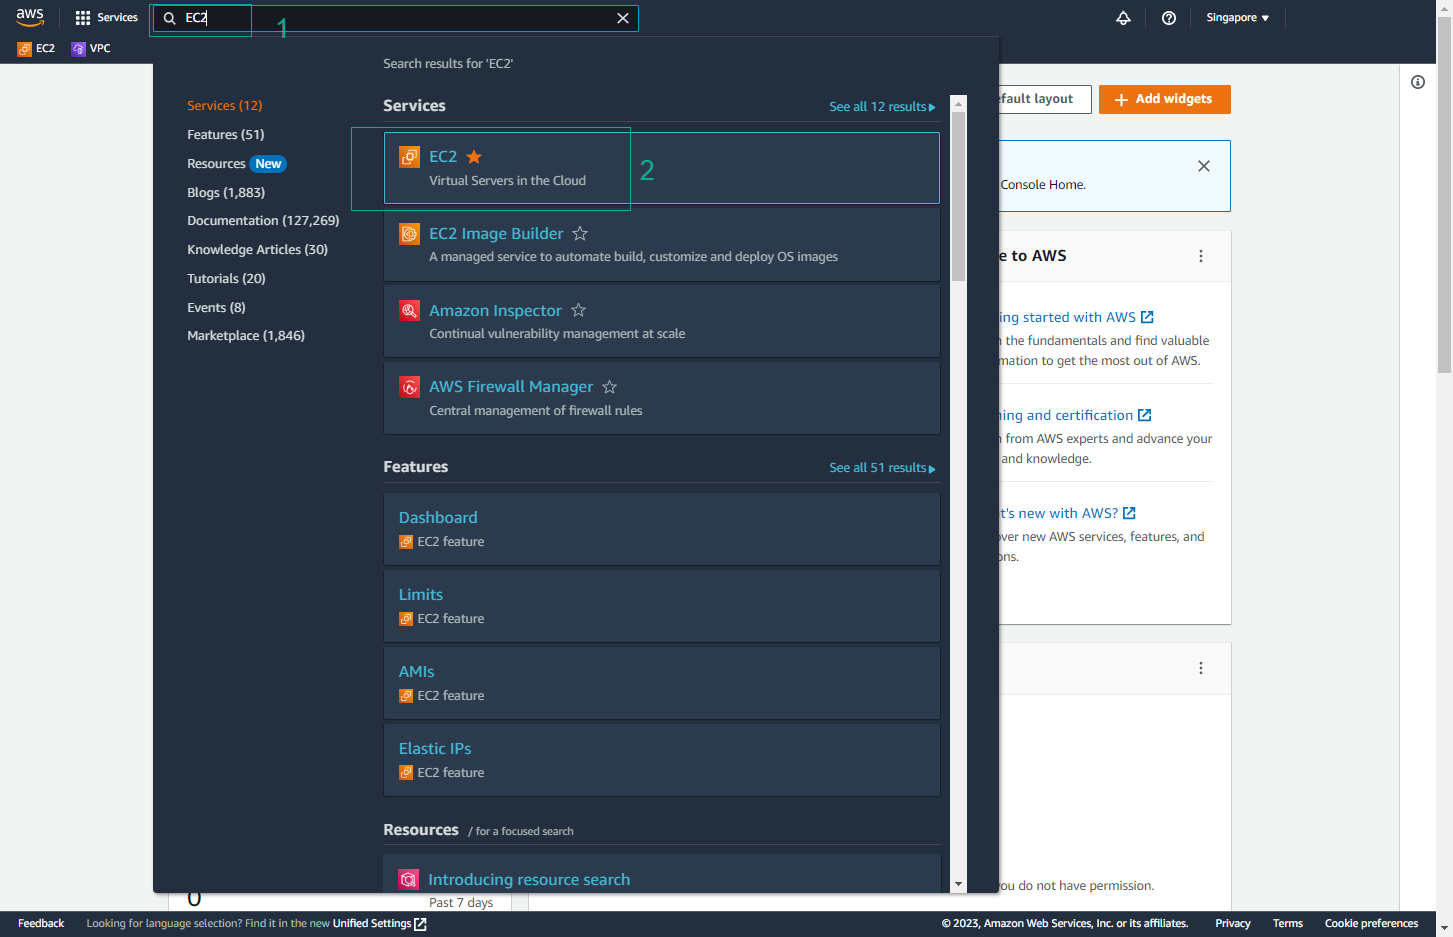The width and height of the screenshot is (1453, 937).
Task: Click the resource search pink icon
Action: click(x=408, y=880)
